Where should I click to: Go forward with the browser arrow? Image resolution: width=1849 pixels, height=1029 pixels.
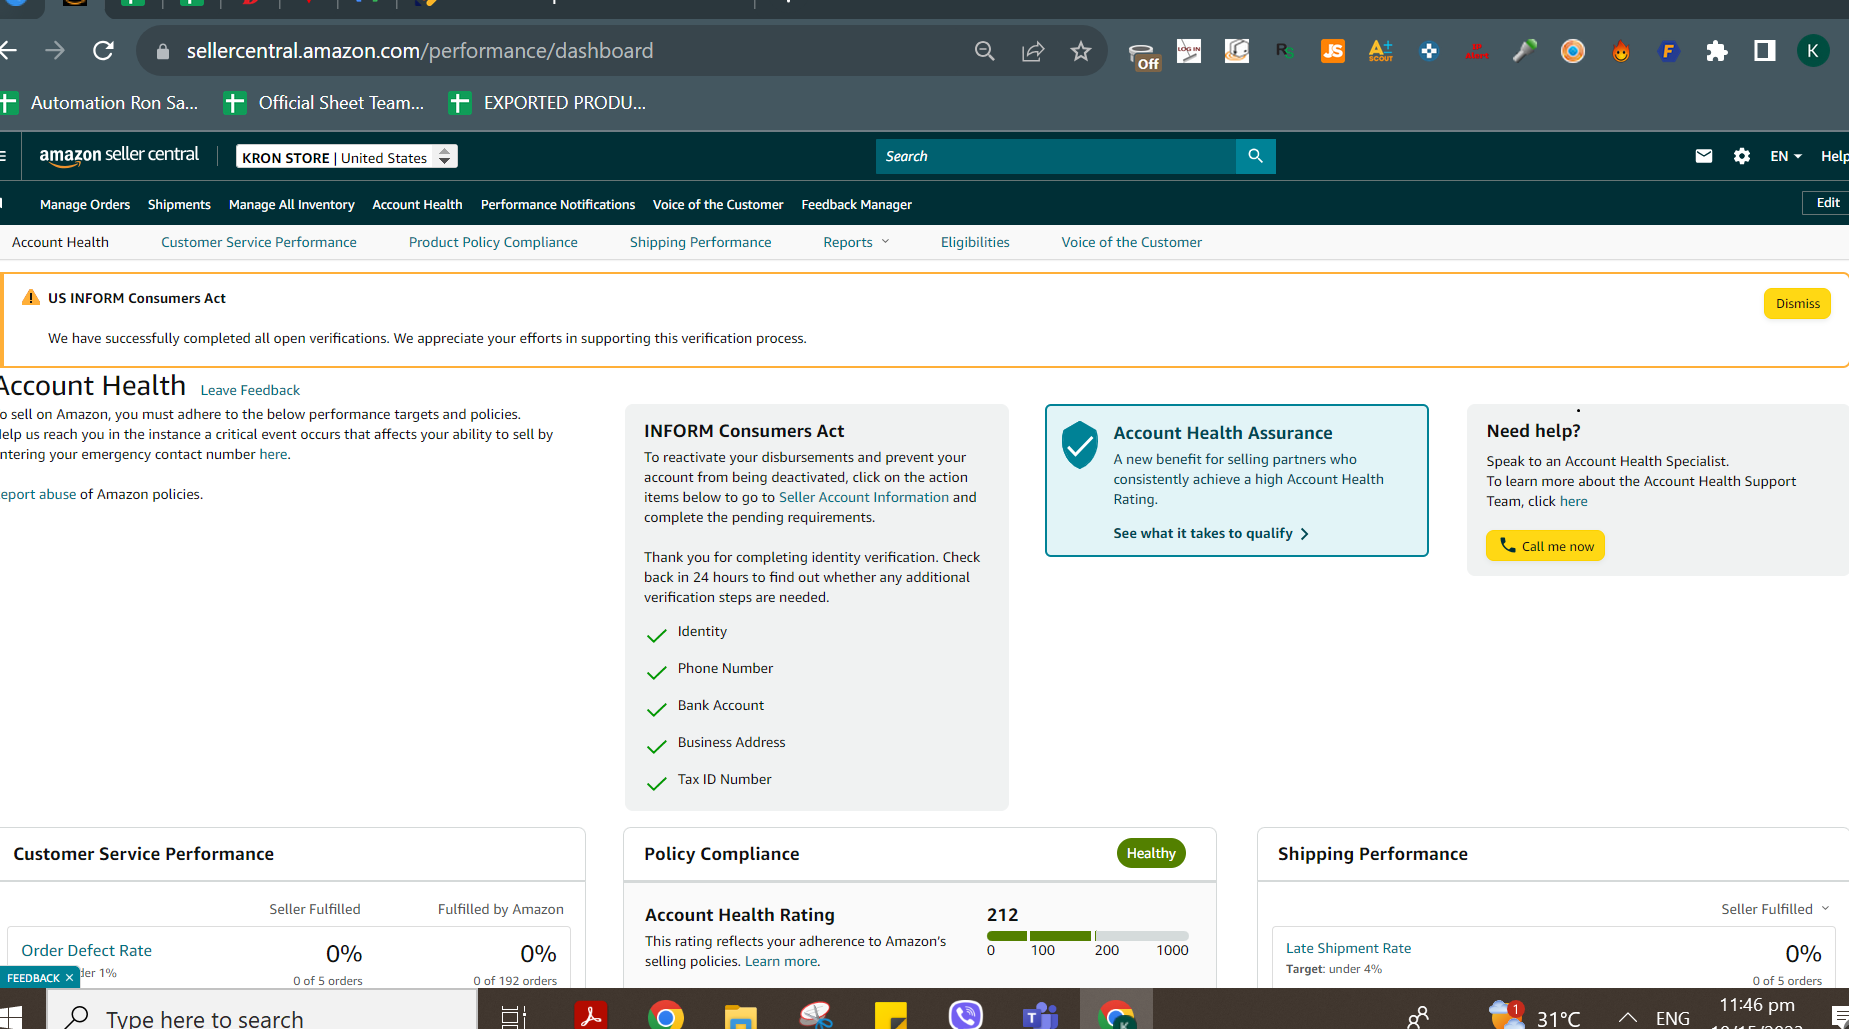(x=55, y=50)
